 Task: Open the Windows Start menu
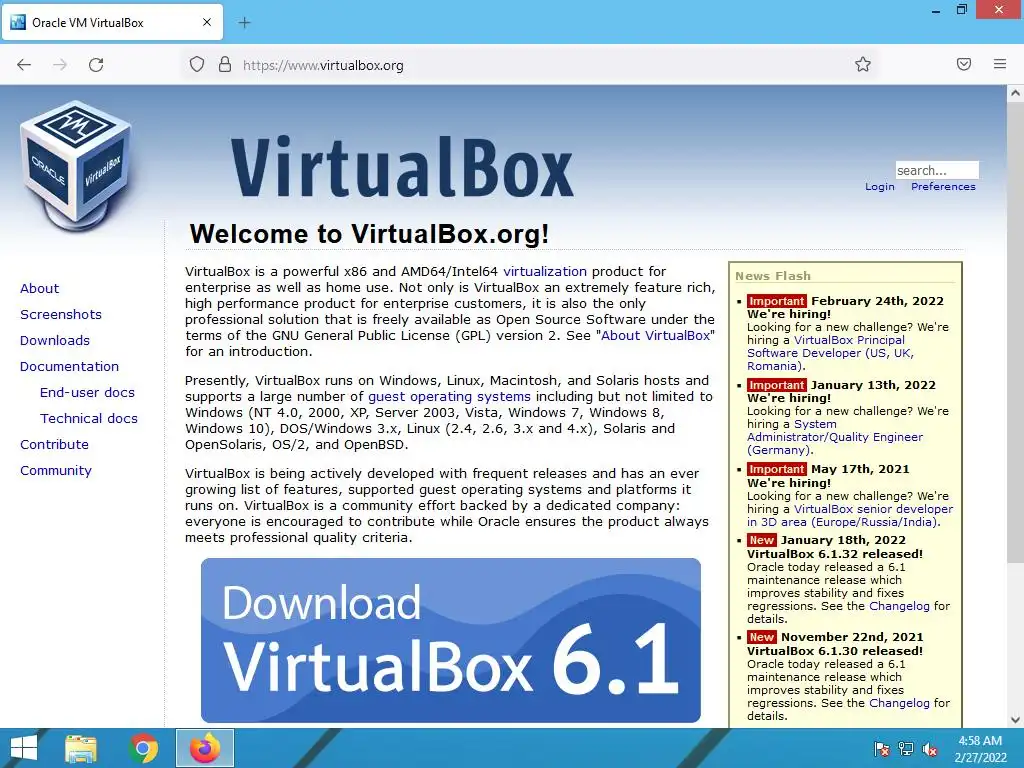(24, 748)
